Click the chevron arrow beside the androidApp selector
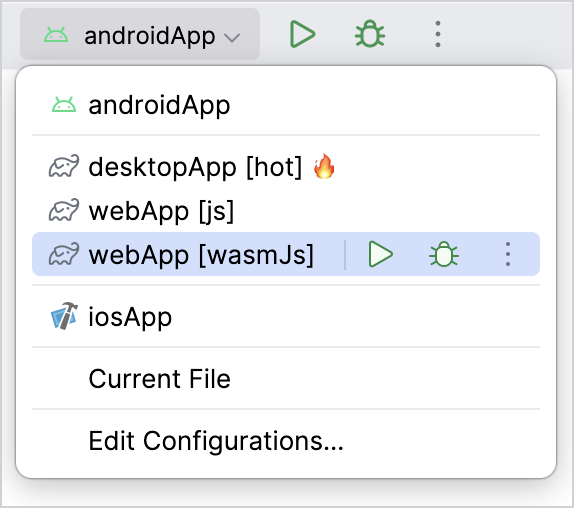This screenshot has width=574, height=508. (232, 37)
